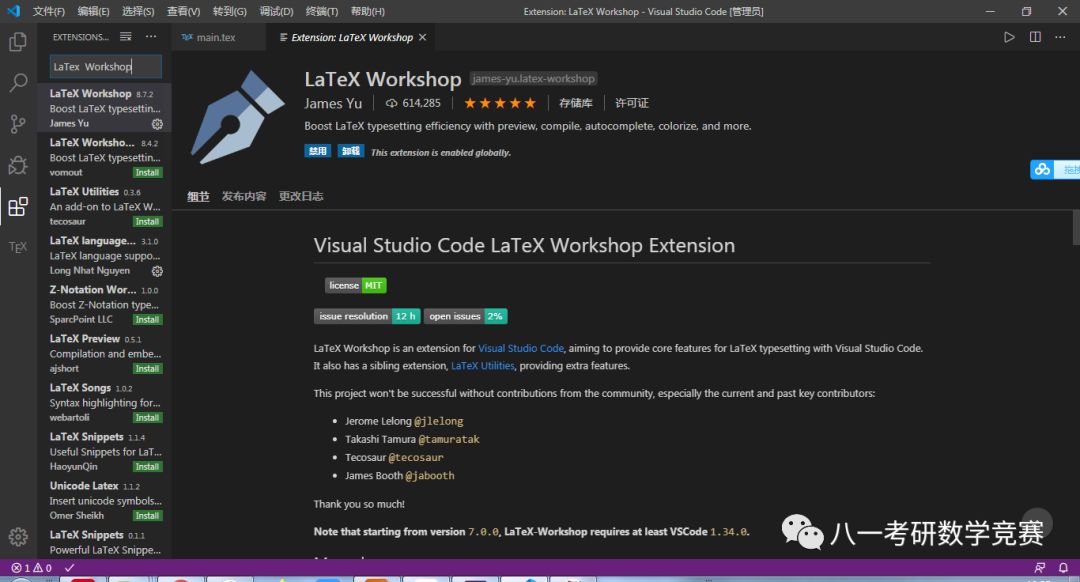Click the license MIT badge
This screenshot has width=1080, height=582.
point(356,285)
